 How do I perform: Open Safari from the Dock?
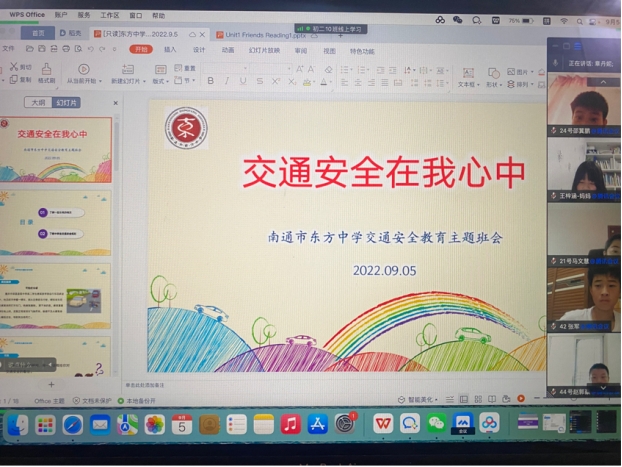[73, 425]
